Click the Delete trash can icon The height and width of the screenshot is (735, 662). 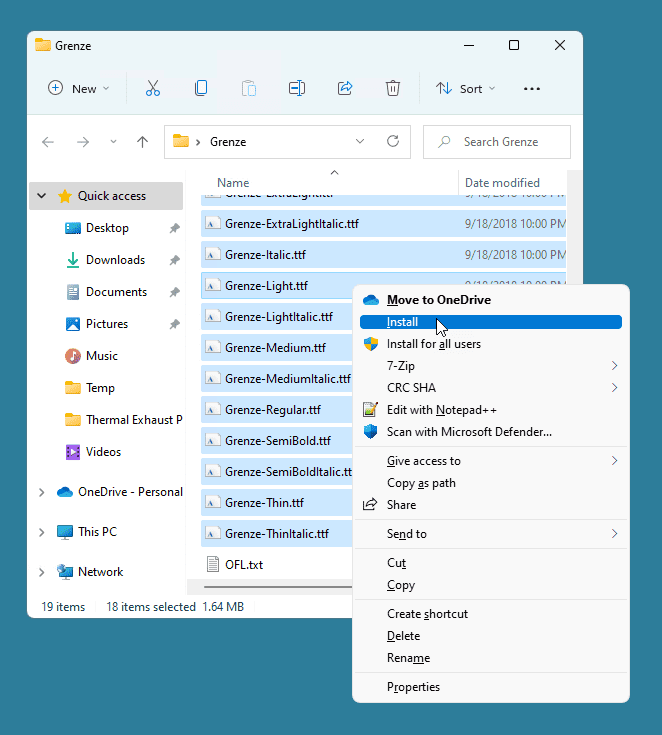pyautogui.click(x=393, y=88)
